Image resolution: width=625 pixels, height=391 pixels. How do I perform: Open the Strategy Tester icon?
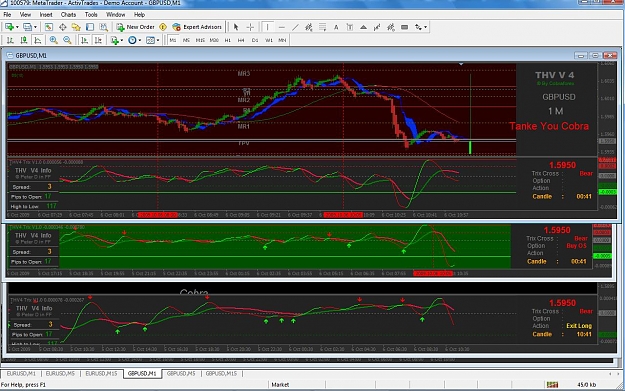104,27
